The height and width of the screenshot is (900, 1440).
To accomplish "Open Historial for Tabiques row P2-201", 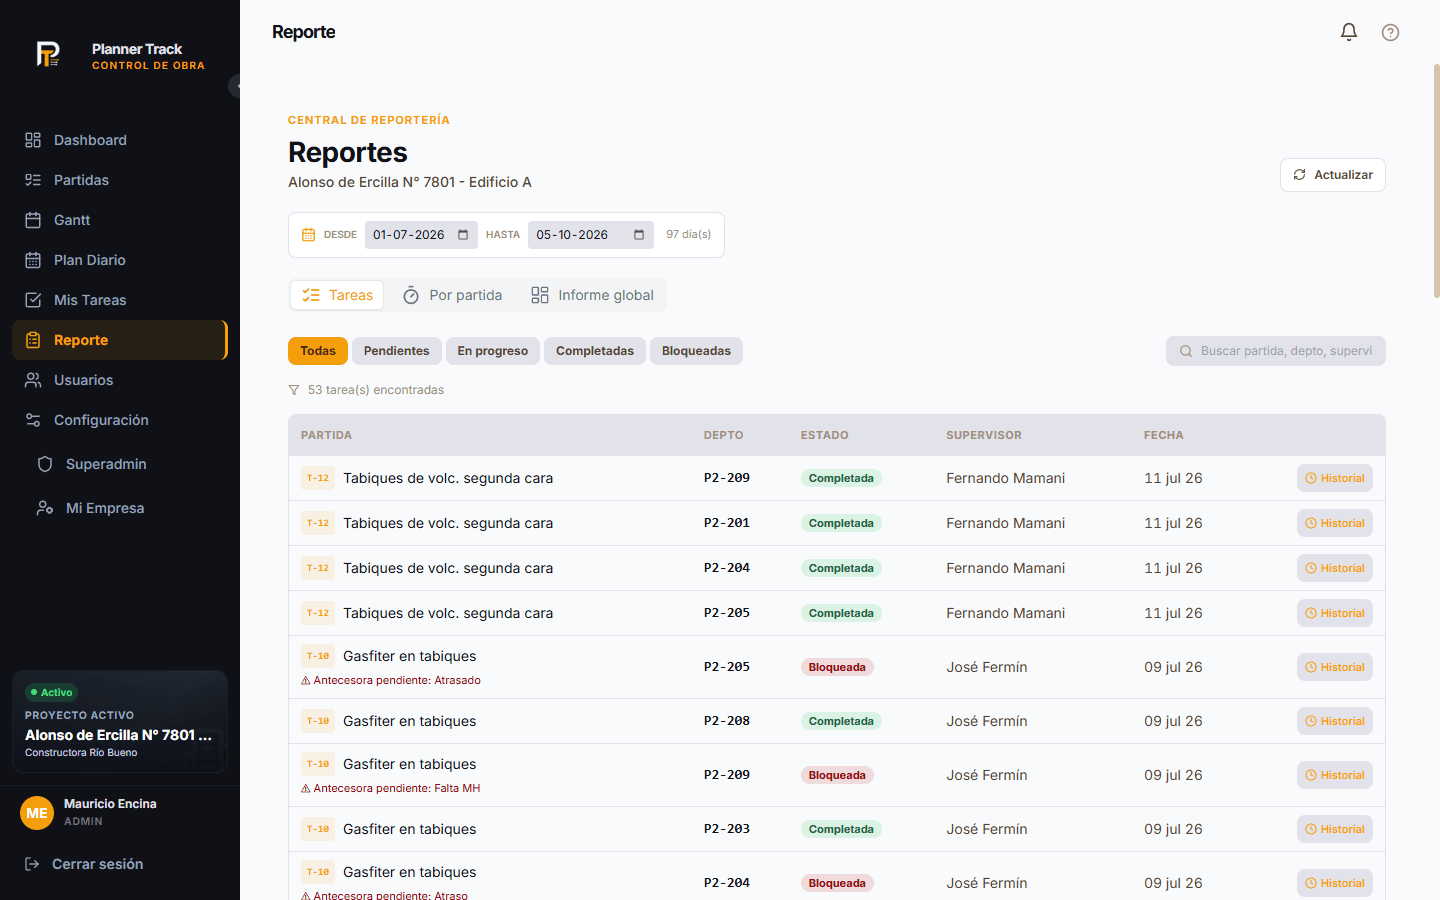I will tap(1335, 523).
